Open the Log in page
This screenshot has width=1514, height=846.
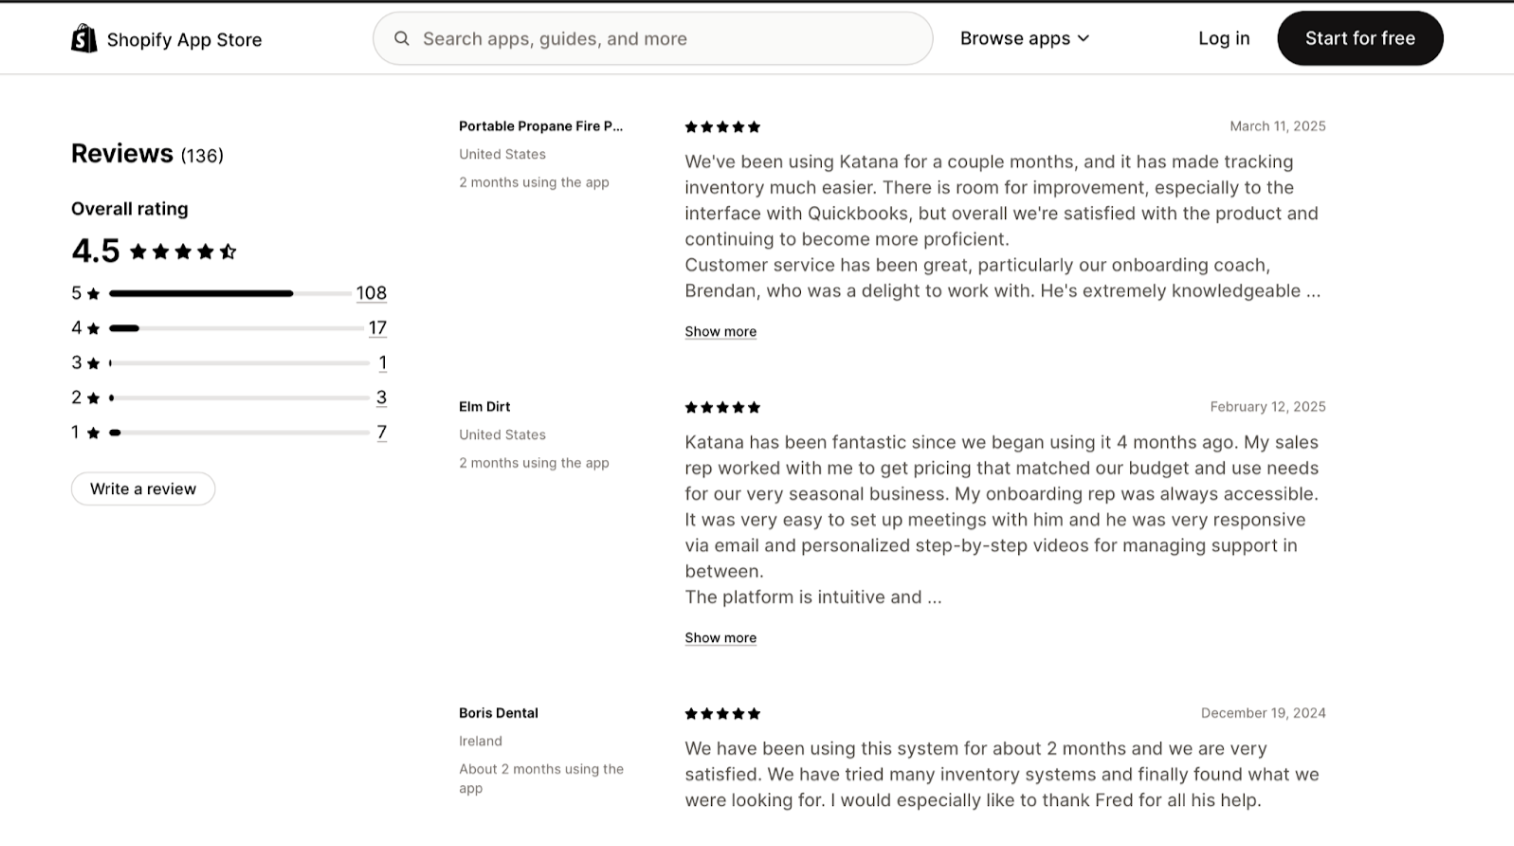(1223, 39)
